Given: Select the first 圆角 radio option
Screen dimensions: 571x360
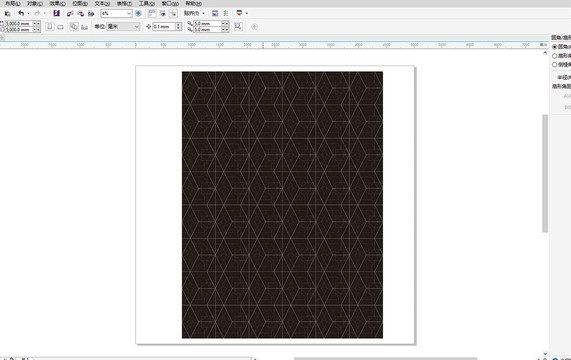Looking at the screenshot, I should click(x=555, y=47).
